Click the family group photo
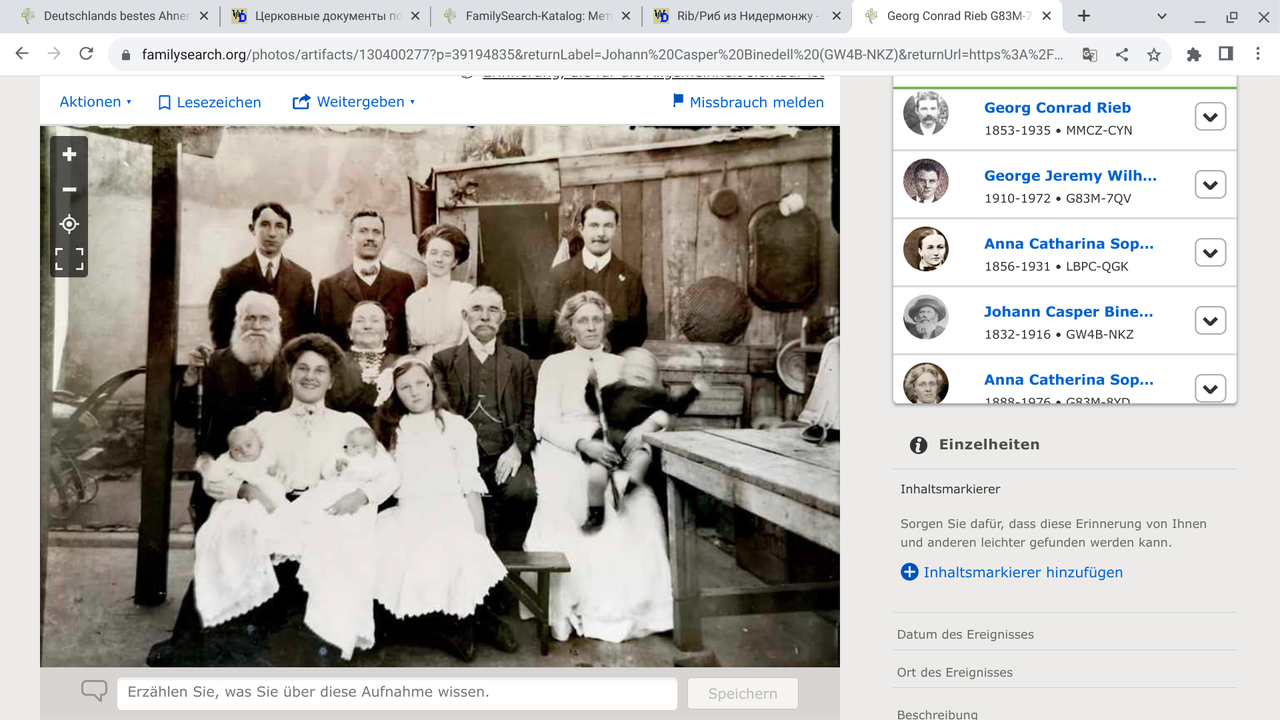 tap(440, 396)
